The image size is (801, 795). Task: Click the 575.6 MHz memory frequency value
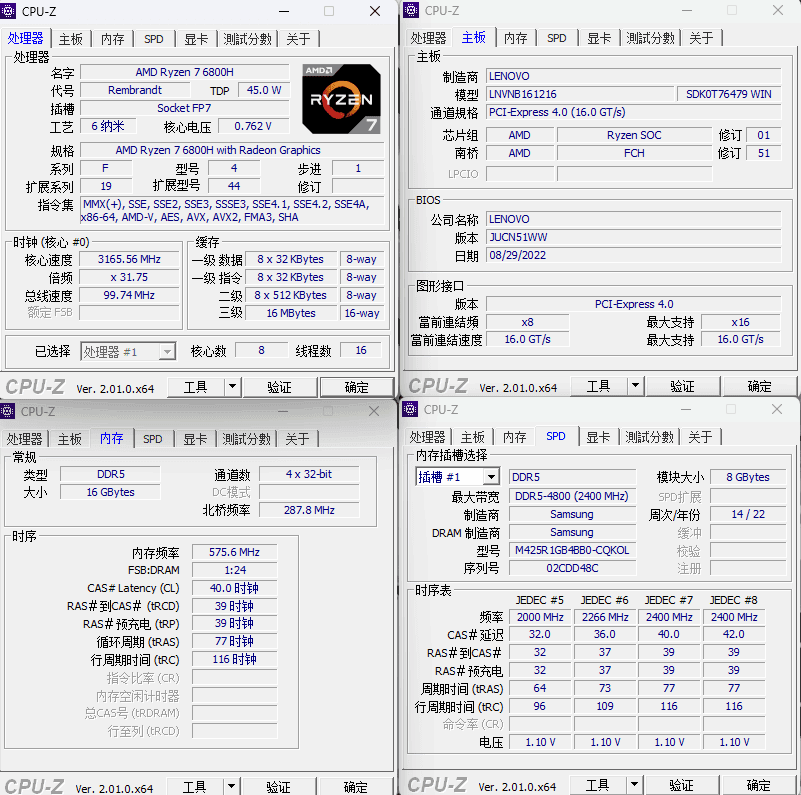234,552
